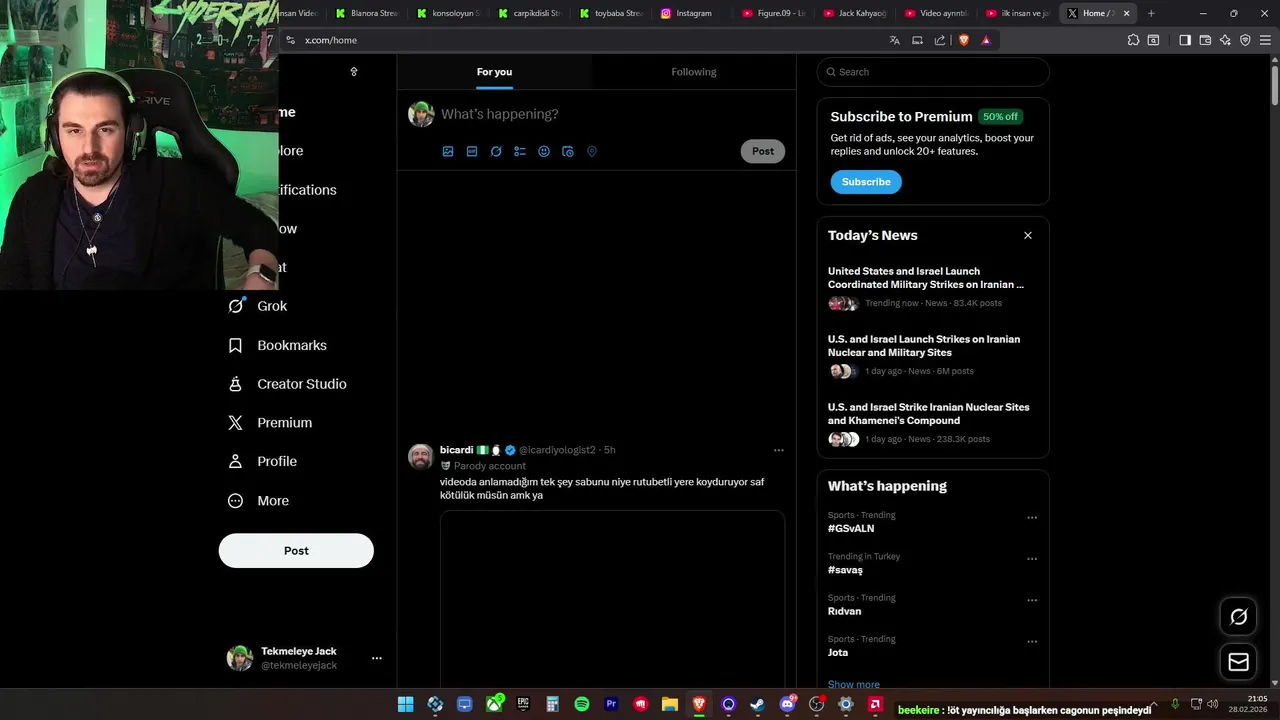The height and width of the screenshot is (720, 1280).
Task: Click the Windows Start button
Action: 405,704
